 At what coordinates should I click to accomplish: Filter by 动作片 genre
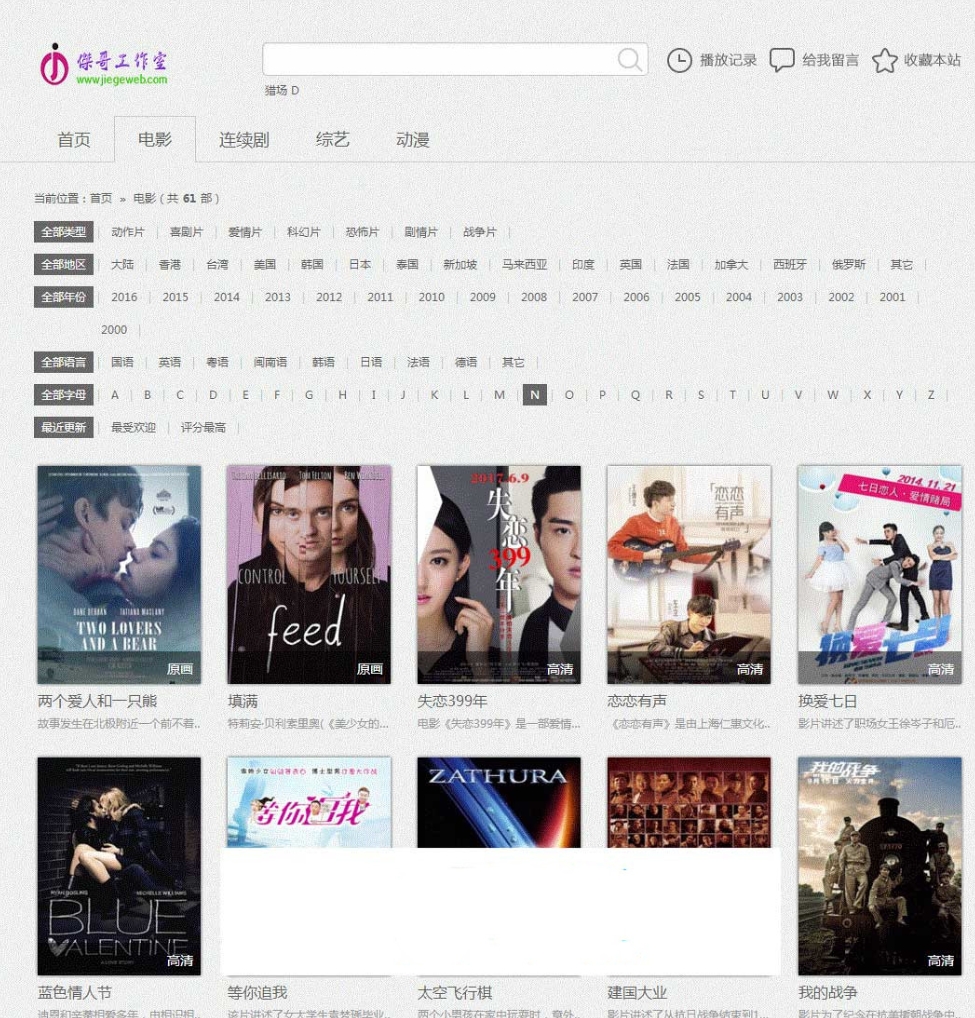tap(128, 232)
